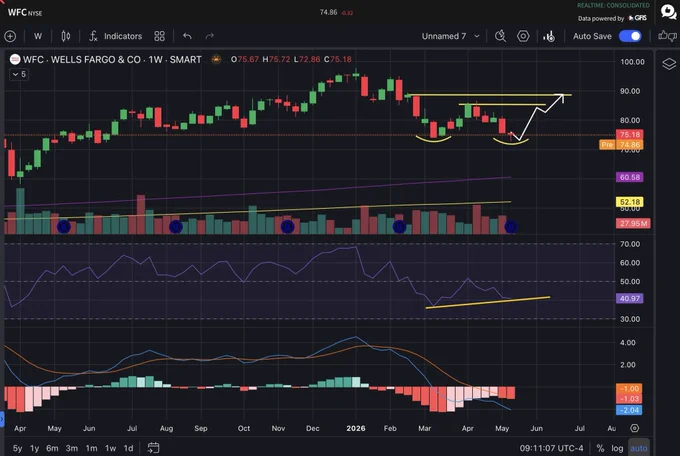Click the dividend marker near May 2025
Image resolution: width=680 pixels, height=456 pixels.
coord(64,226)
